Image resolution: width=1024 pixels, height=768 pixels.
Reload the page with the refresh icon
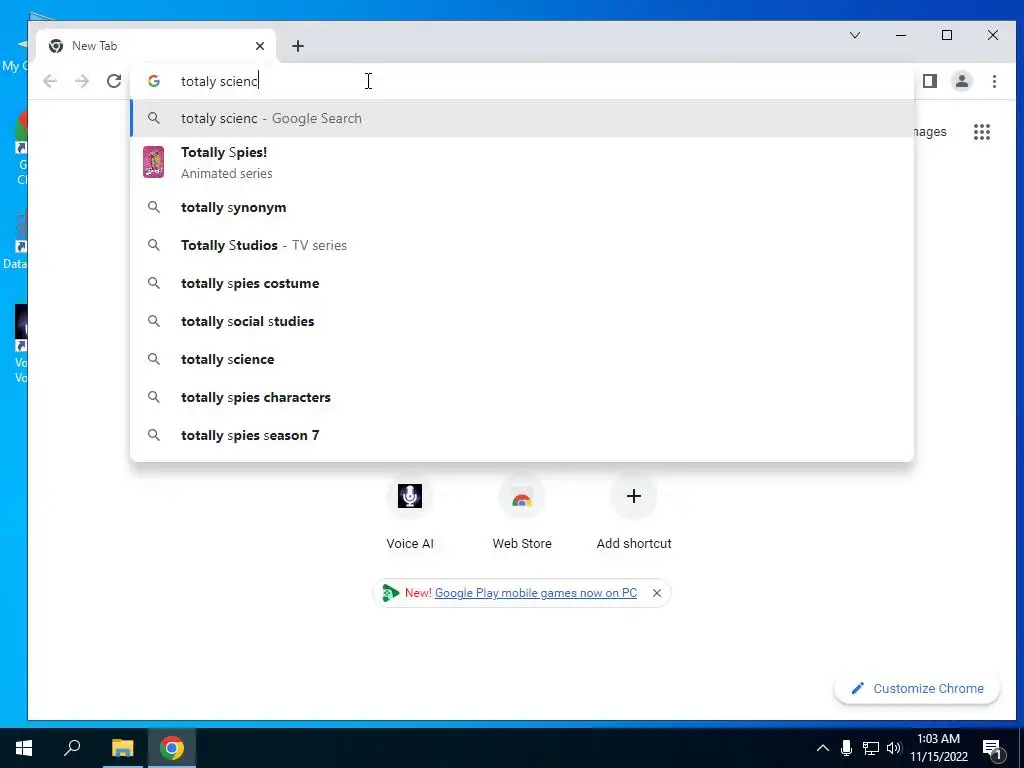point(114,81)
